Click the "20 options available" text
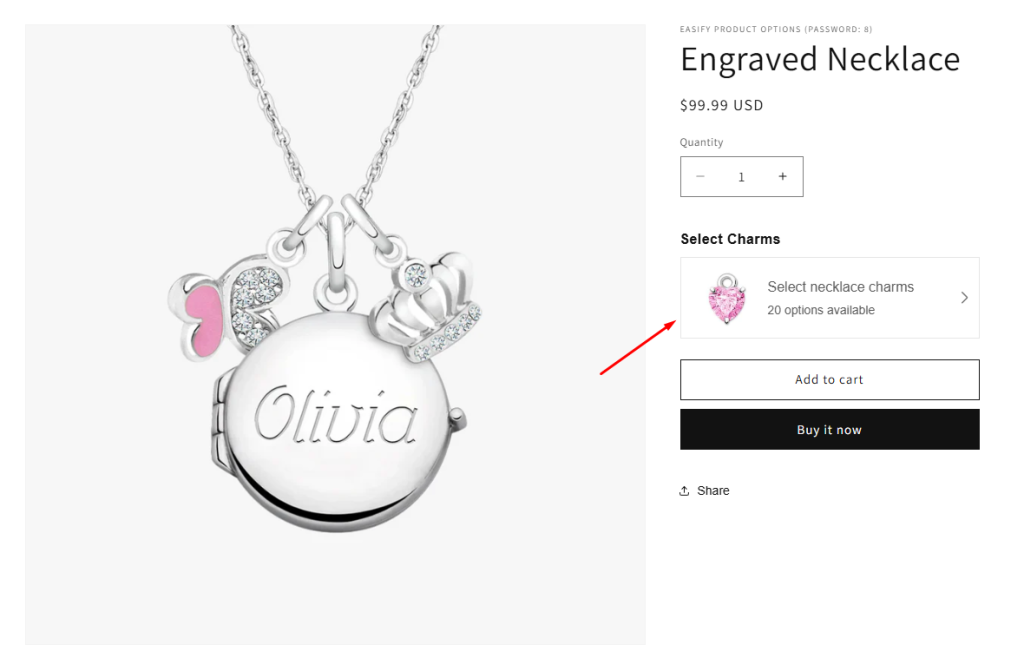The image size is (1024, 665). coord(820,310)
